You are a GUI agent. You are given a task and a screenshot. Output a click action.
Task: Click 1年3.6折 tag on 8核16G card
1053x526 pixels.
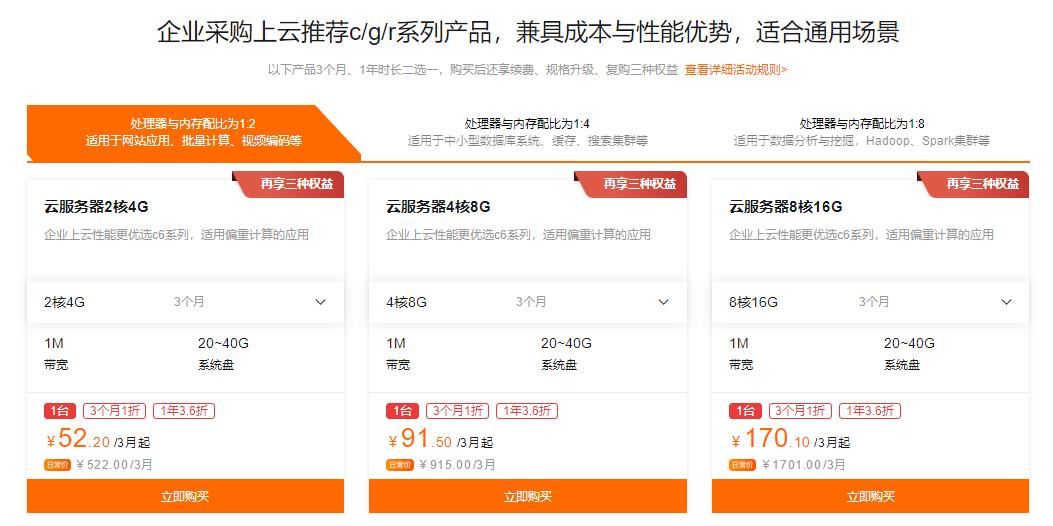coord(870,411)
